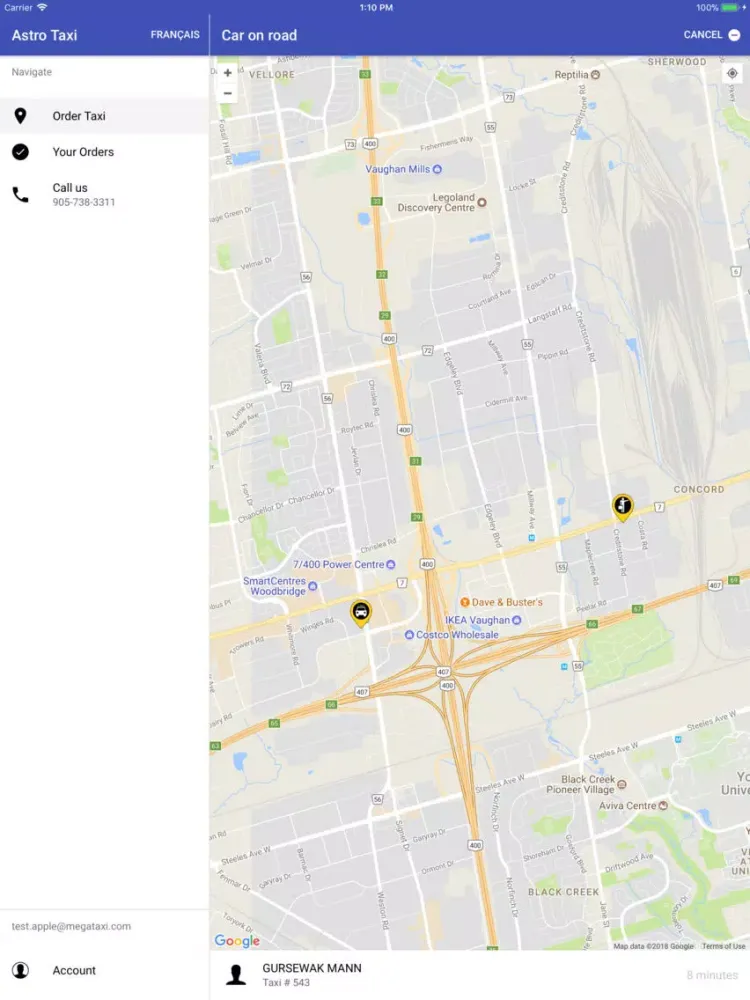
Task: Click the VELLORE area label
Action: click(272, 75)
